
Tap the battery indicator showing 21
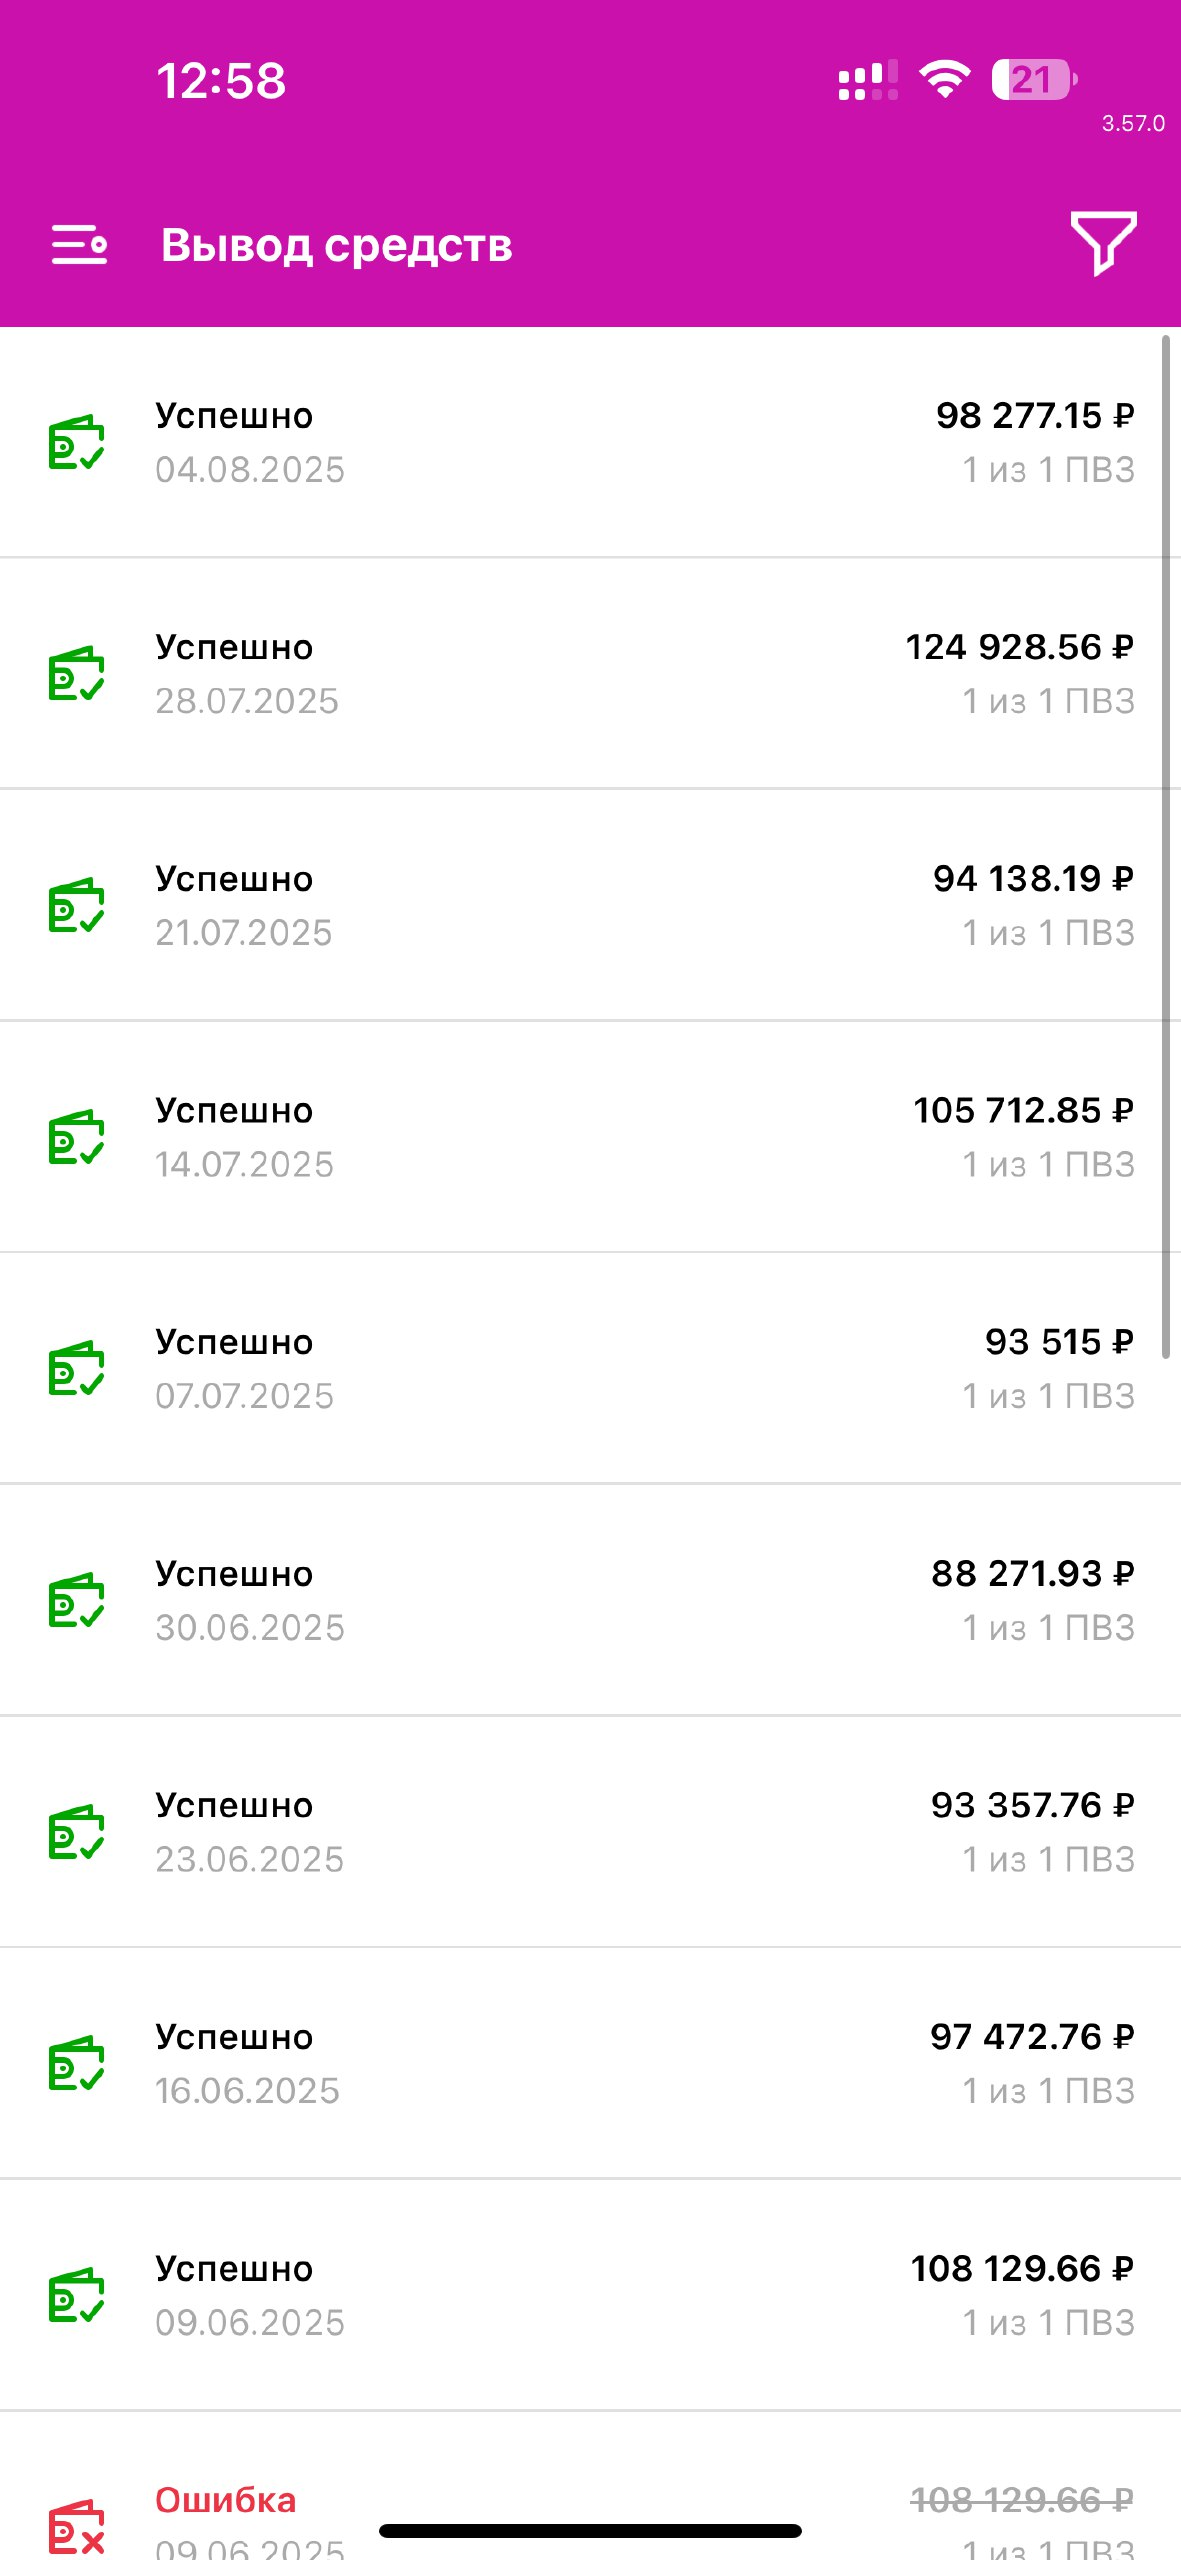point(1034,80)
